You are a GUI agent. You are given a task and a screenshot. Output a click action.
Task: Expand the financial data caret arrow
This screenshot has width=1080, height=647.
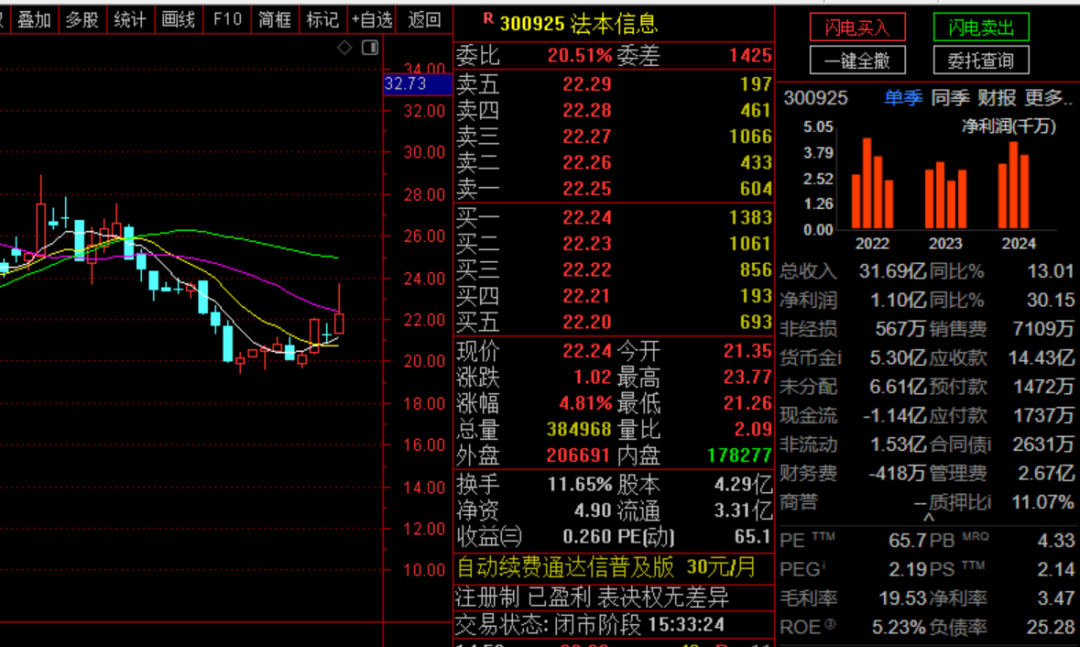pos(928,516)
